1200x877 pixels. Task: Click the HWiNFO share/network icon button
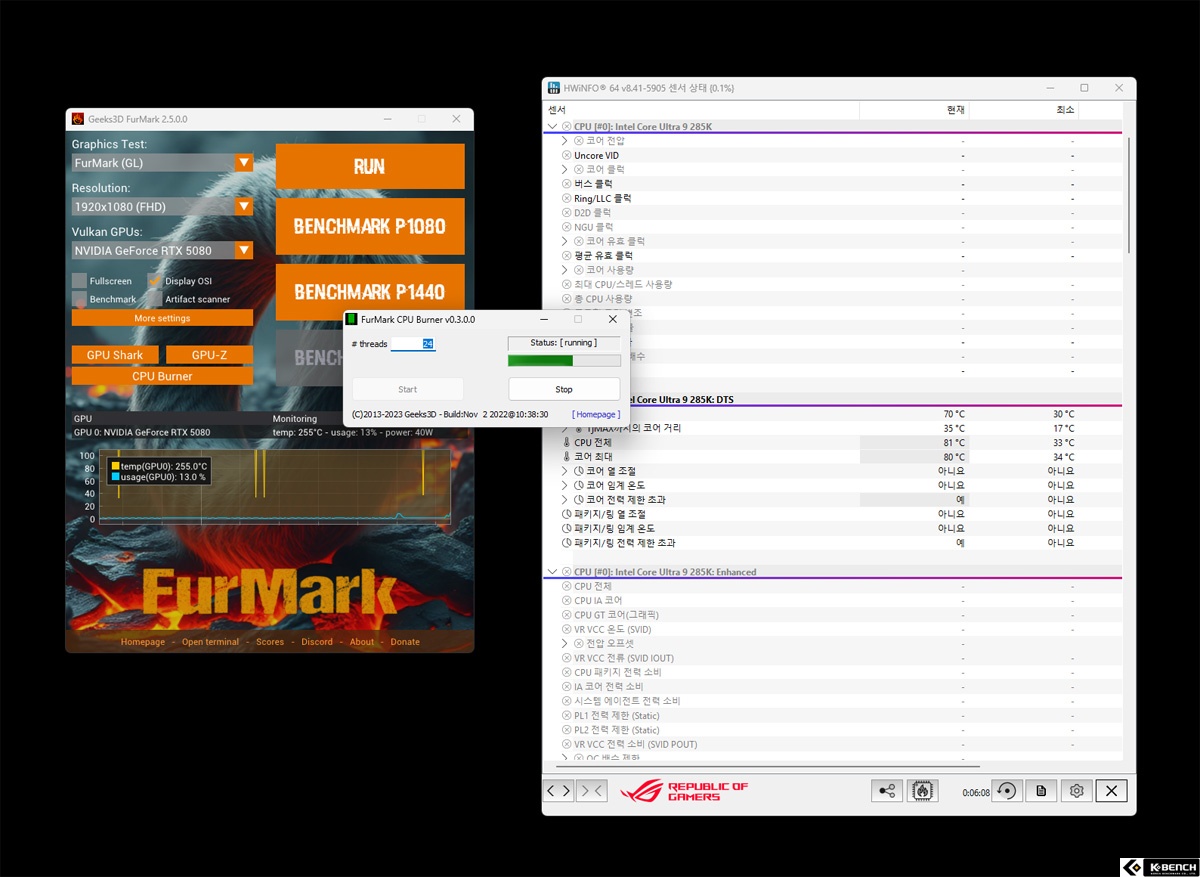887,791
